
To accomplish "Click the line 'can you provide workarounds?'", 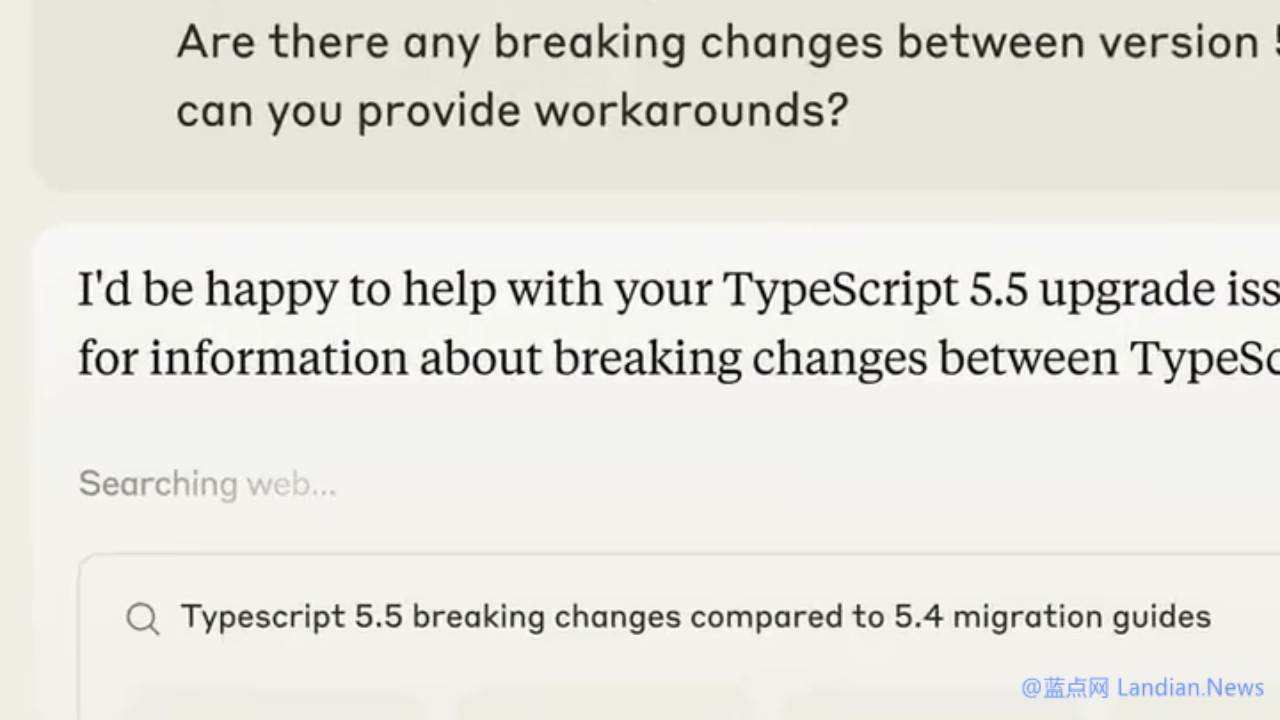I will 512,110.
